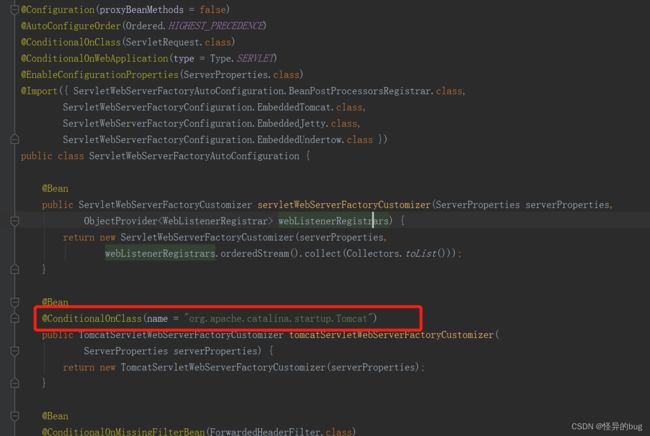Click EmbeddedUndertow in the import list

pyautogui.click(x=300, y=140)
